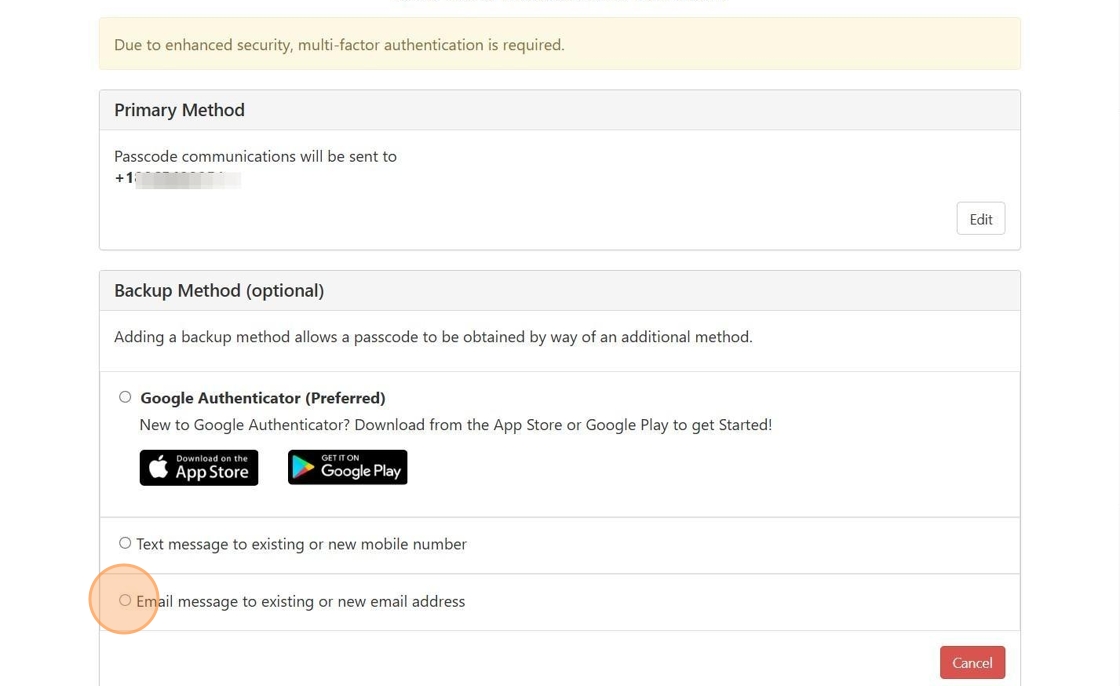Open the App Store download badge
The height and width of the screenshot is (686, 1120).
[199, 467]
